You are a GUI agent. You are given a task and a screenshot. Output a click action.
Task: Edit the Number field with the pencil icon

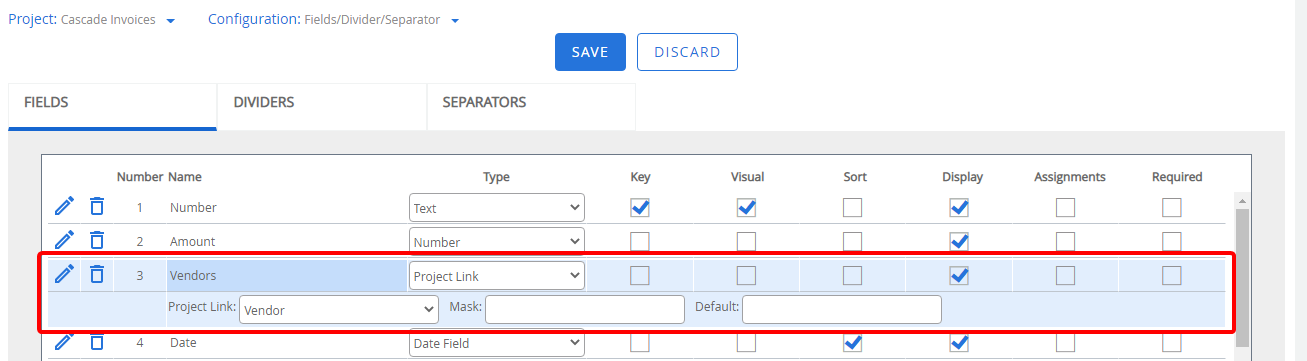click(x=64, y=206)
